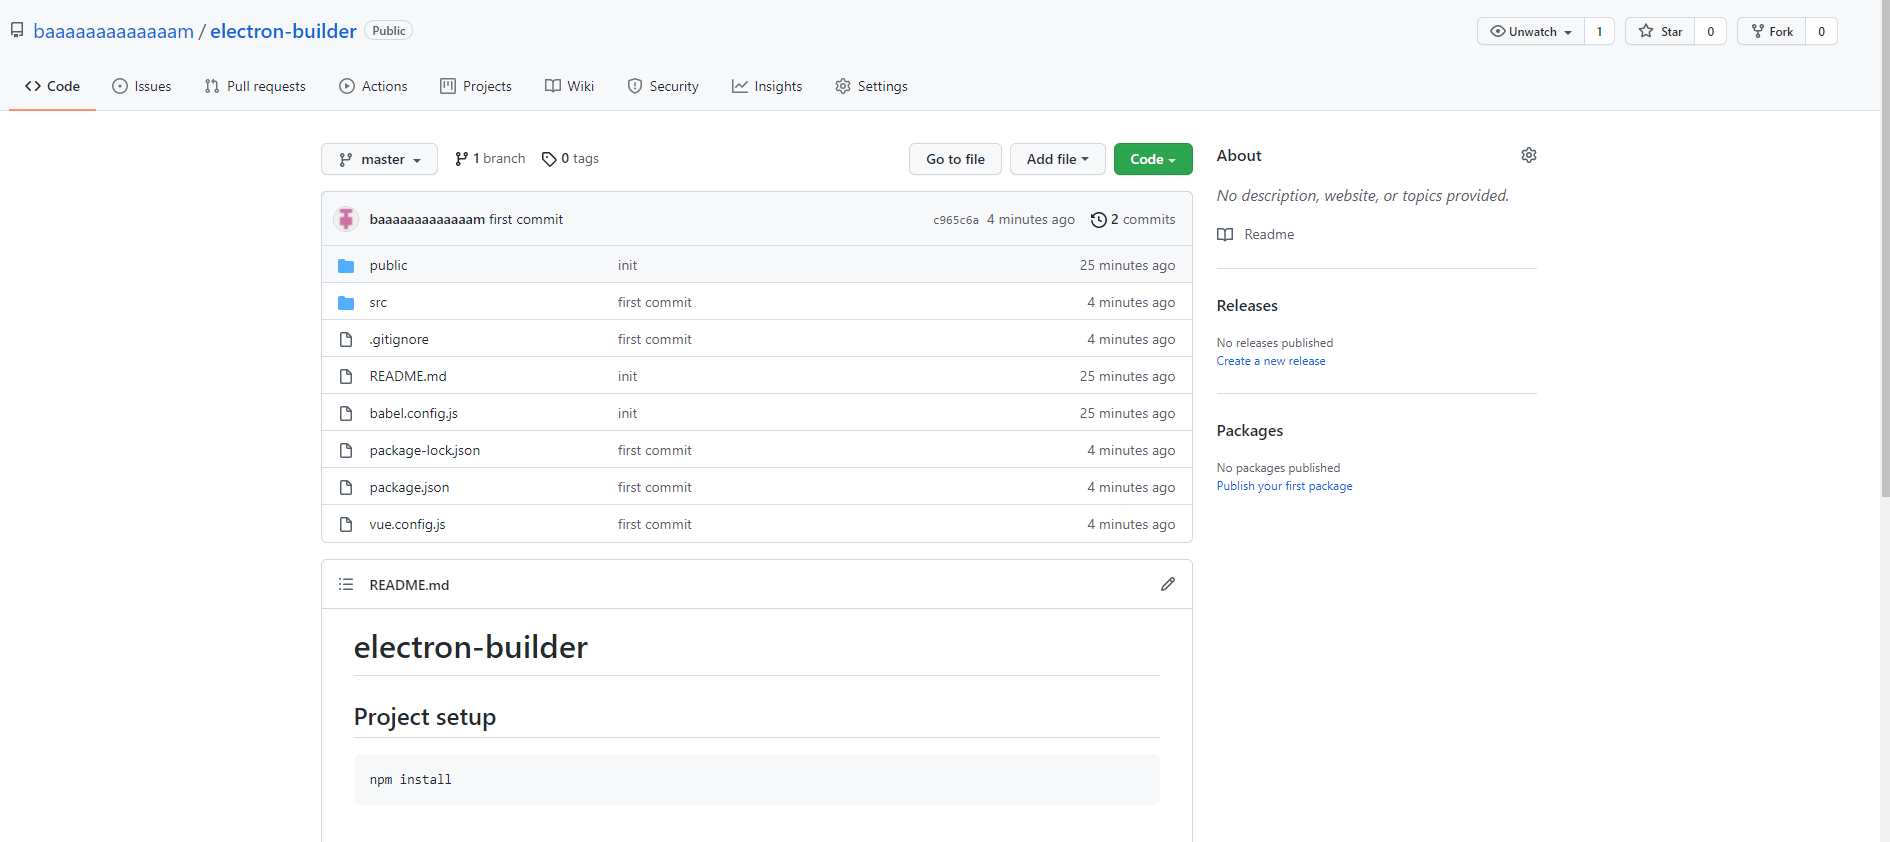The width and height of the screenshot is (1890, 842).
Task: Fork the repository
Action: 1772,31
